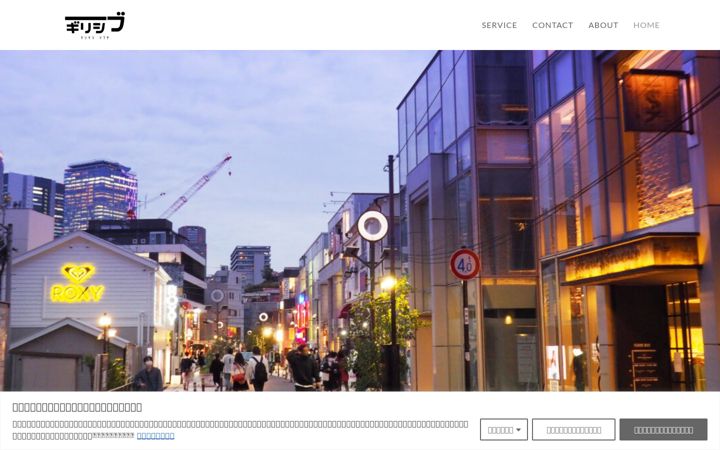
Task: Click the Shibuya street hero photo
Action: 360,220
